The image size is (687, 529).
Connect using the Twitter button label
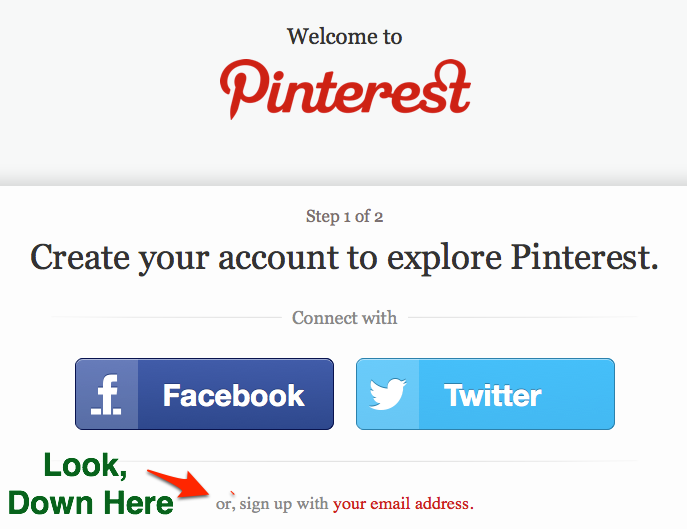[493, 395]
